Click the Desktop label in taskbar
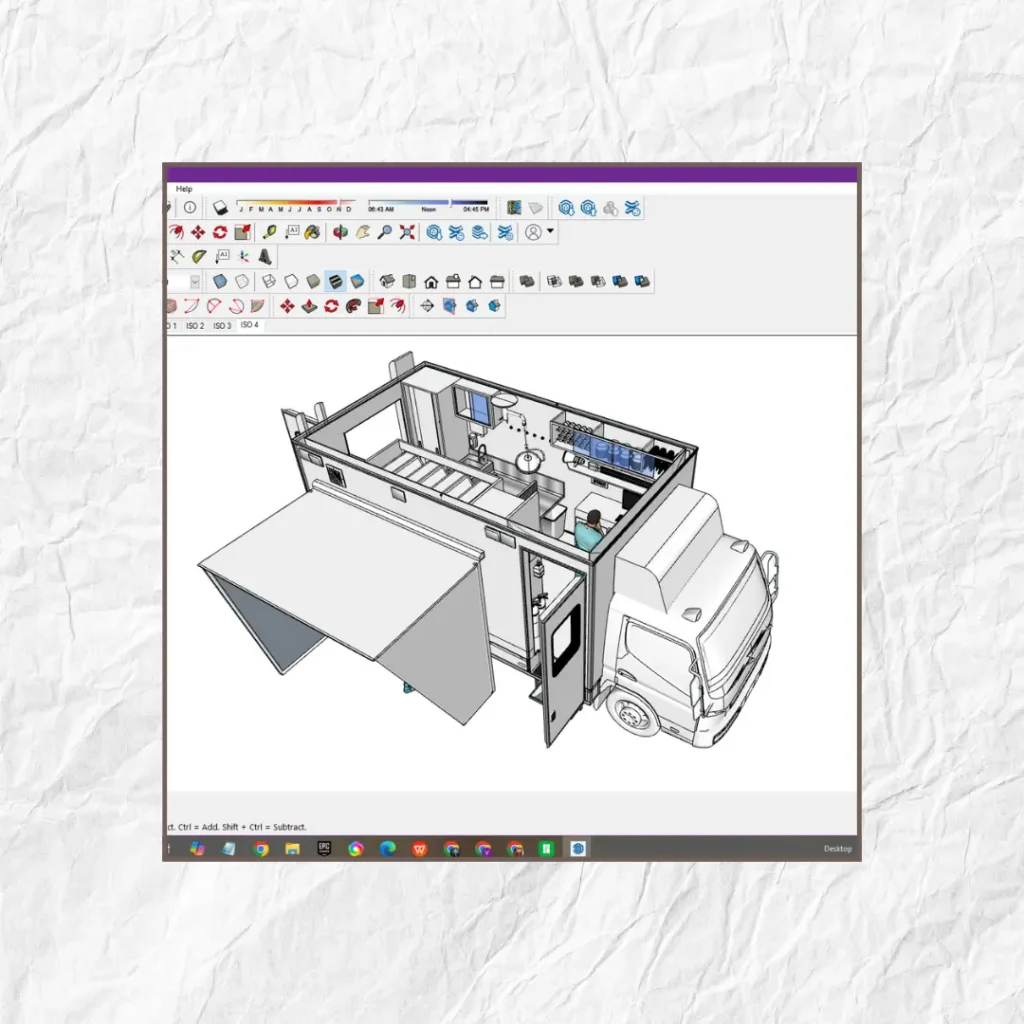Image resolution: width=1024 pixels, height=1024 pixels. click(x=837, y=849)
